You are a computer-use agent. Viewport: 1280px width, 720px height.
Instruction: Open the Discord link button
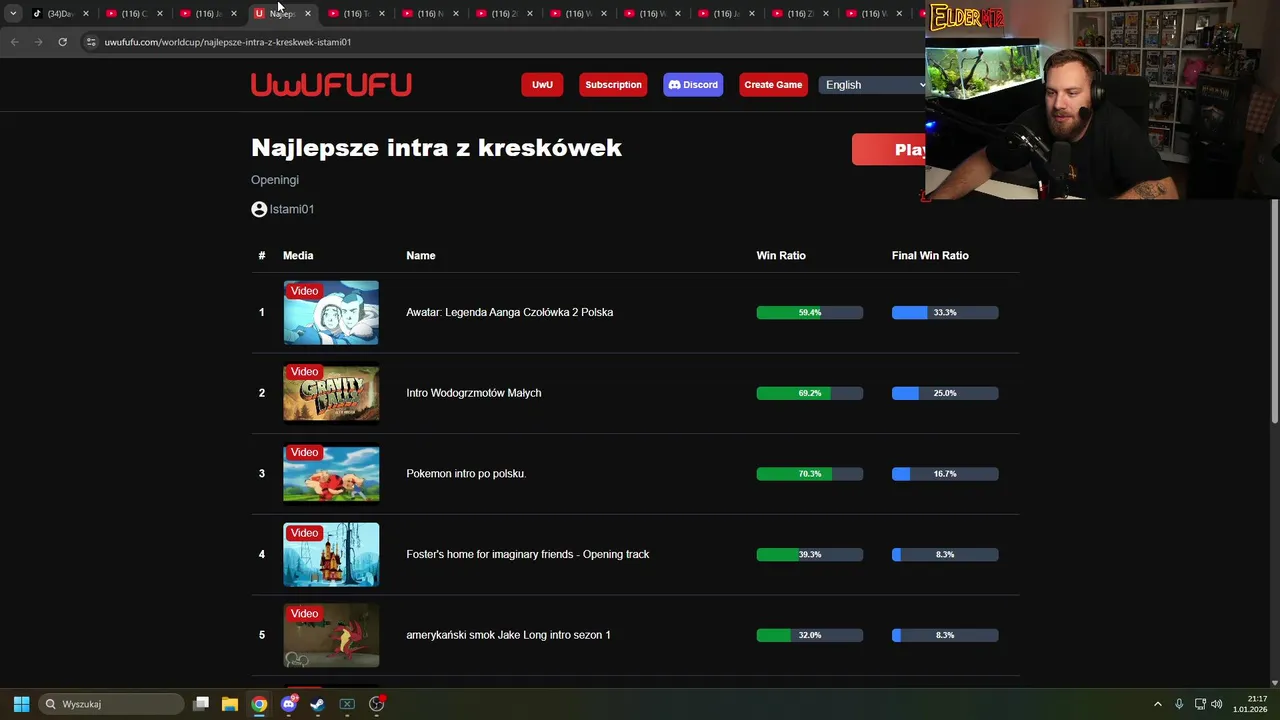pos(693,85)
